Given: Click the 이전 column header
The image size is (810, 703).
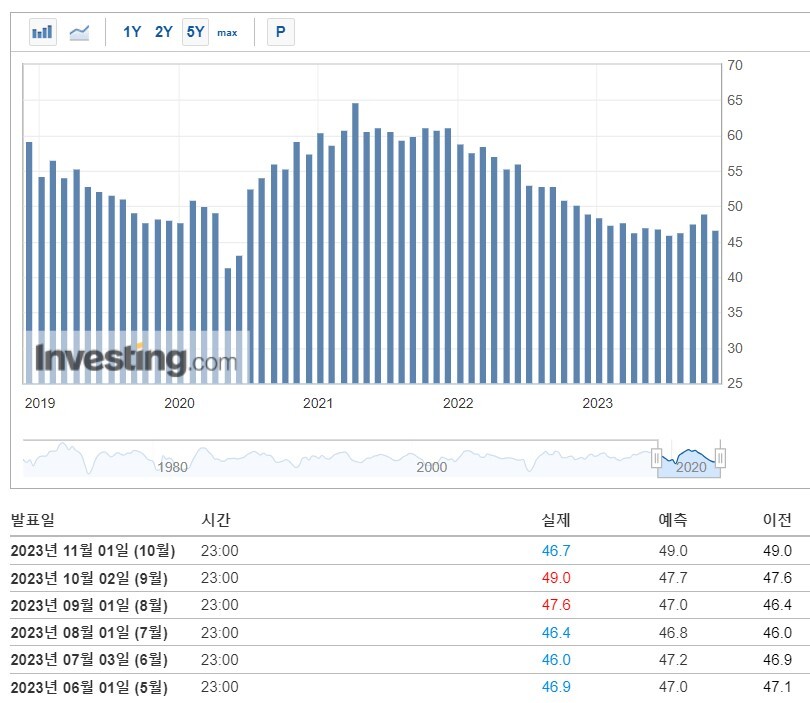Looking at the screenshot, I should [777, 520].
